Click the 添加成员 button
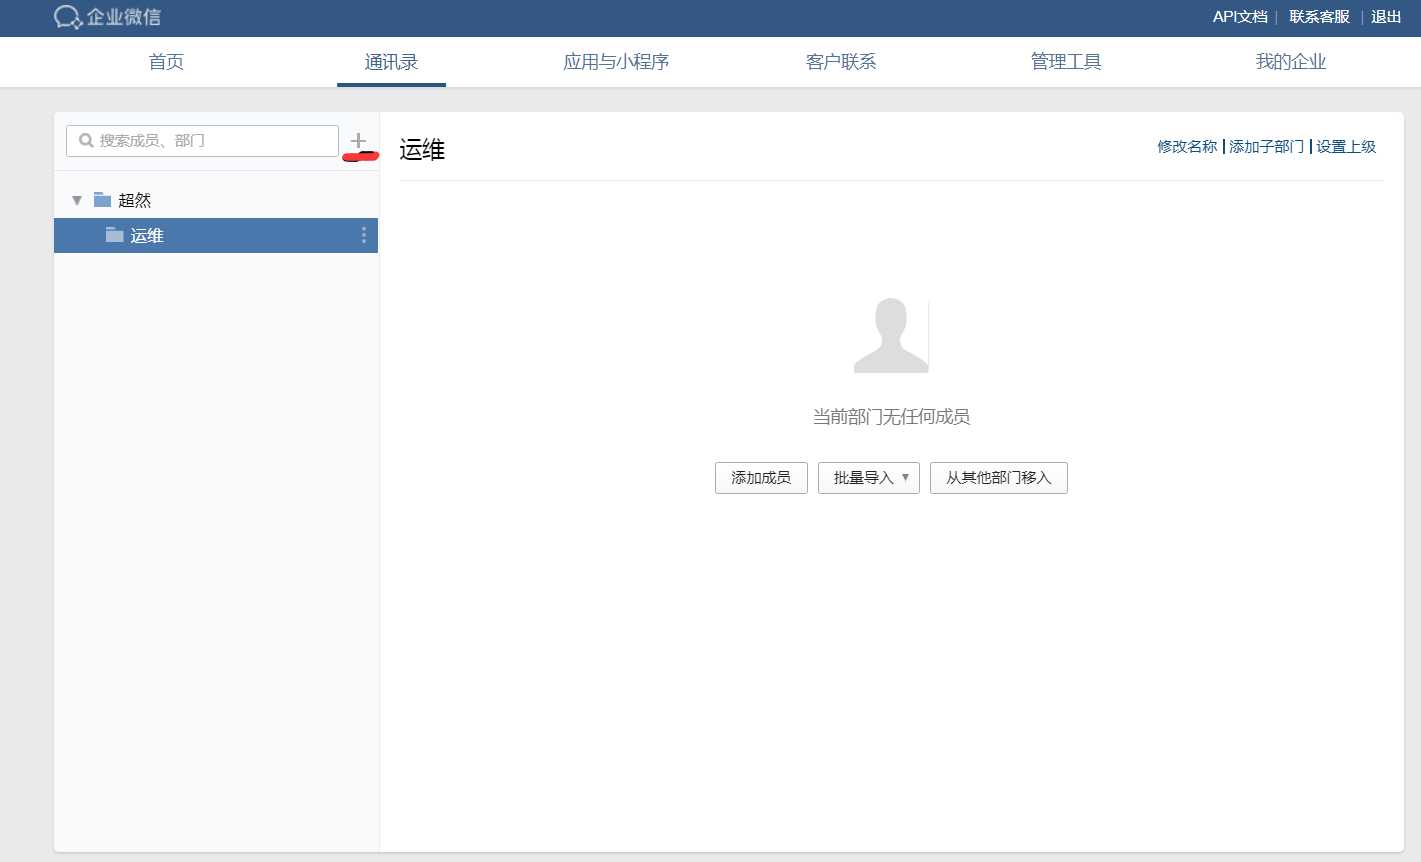The height and width of the screenshot is (862, 1421). coord(761,478)
